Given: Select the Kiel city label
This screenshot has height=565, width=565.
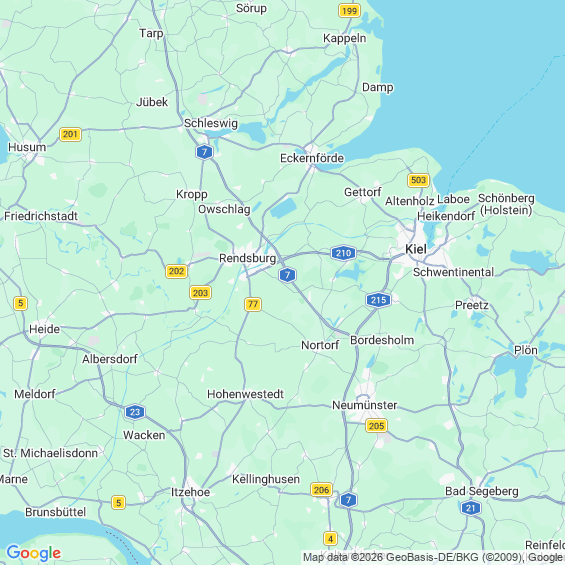Looking at the screenshot, I should 416,249.
